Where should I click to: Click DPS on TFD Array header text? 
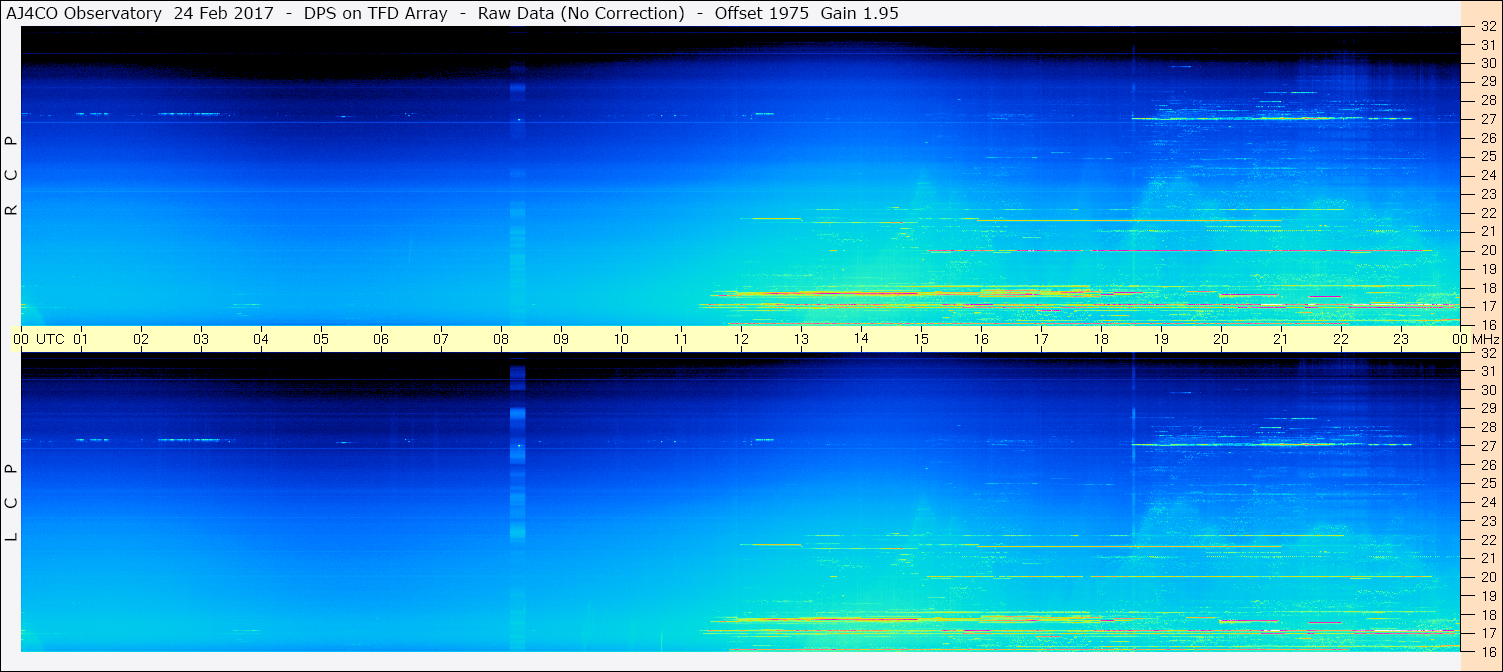[376, 14]
